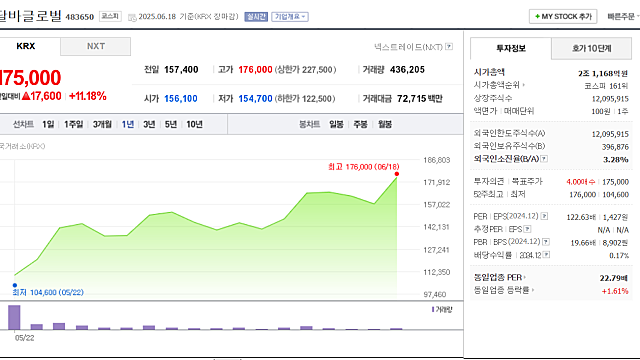Expand the 기업개요 dropdown

(x=290, y=17)
